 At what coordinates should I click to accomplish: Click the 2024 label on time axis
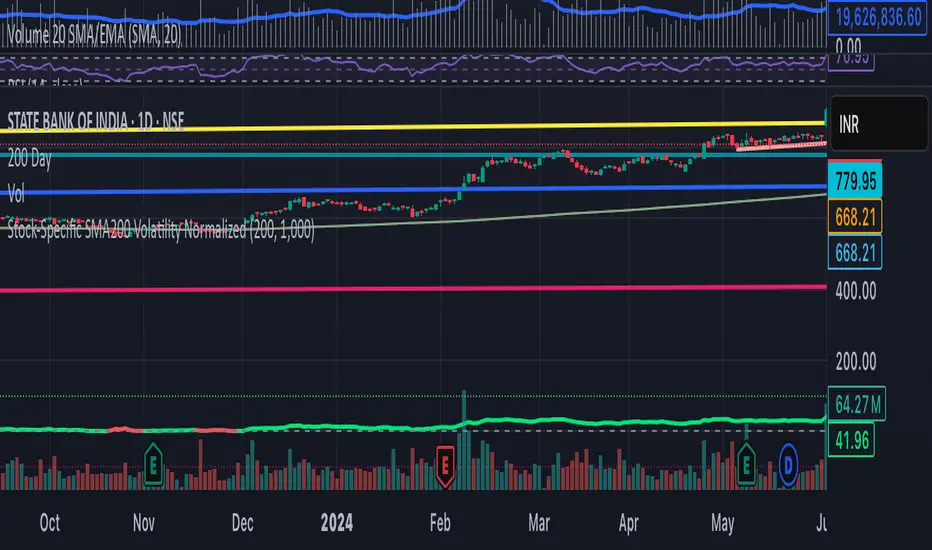(x=336, y=523)
